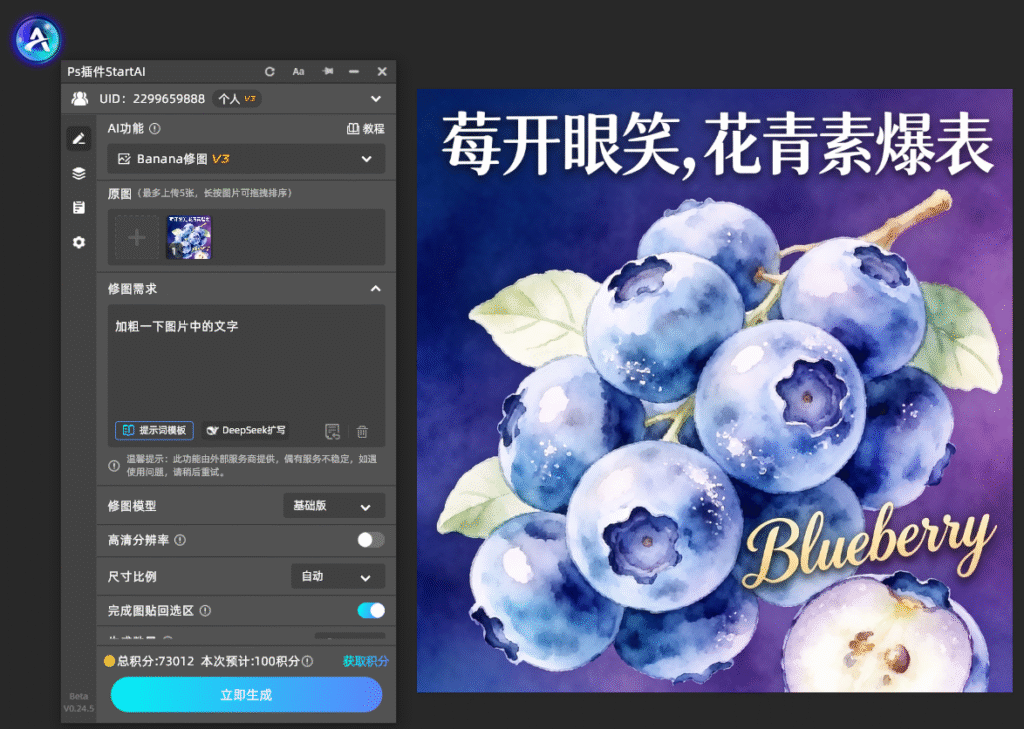
Task: Click the plus box to add image
Action: point(136,237)
